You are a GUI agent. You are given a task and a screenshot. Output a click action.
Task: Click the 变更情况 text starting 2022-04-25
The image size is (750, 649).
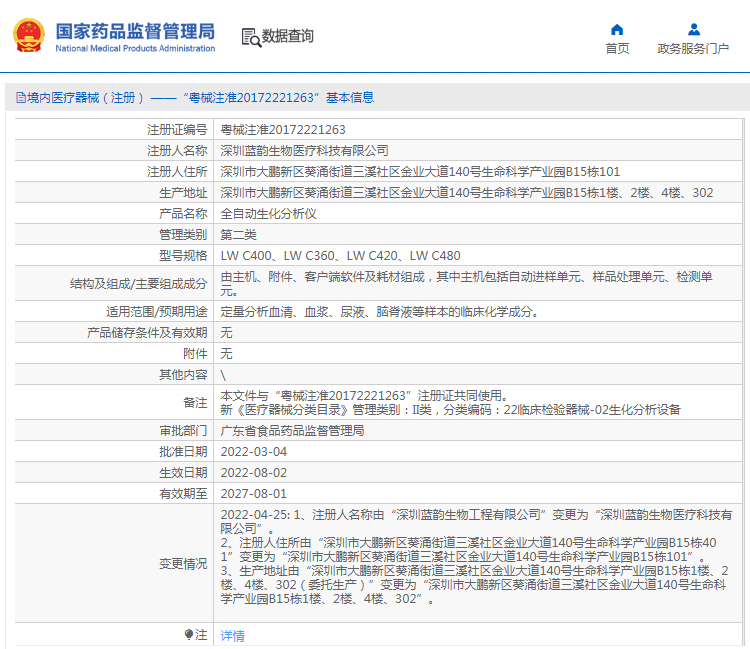coord(476,557)
